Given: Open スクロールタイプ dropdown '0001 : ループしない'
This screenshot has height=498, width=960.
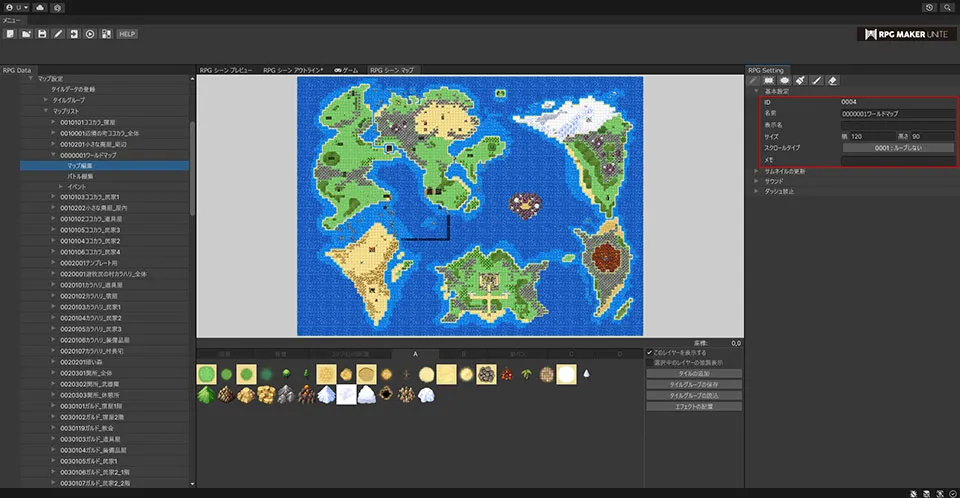Looking at the screenshot, I should [897, 147].
